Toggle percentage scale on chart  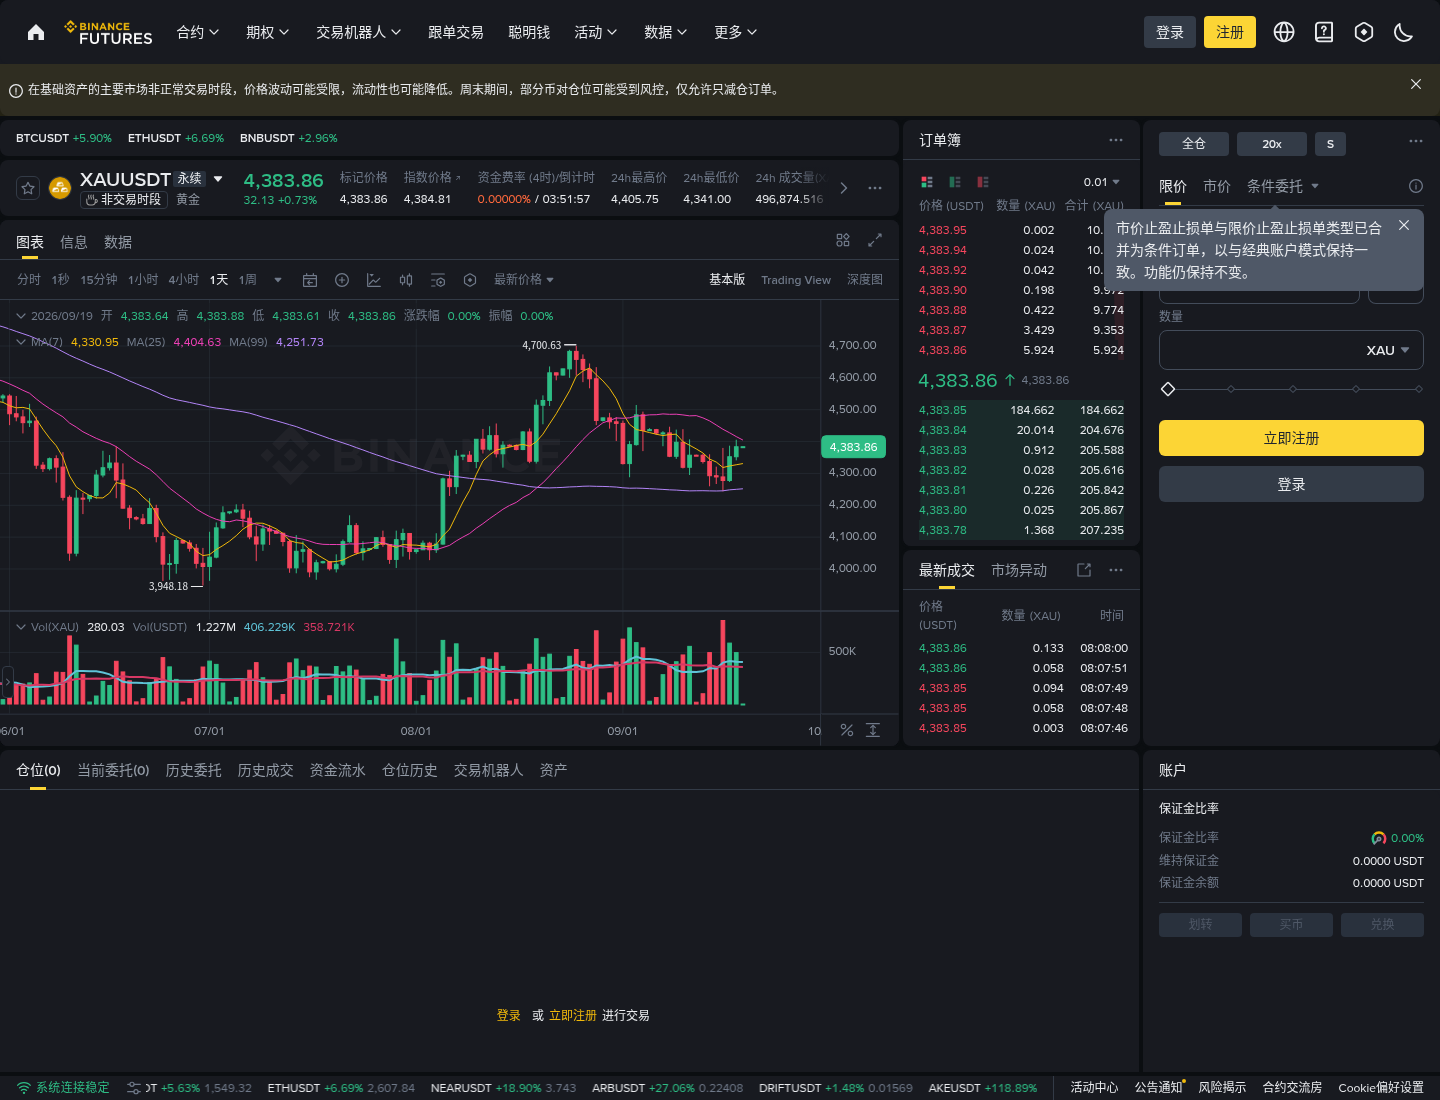click(x=847, y=730)
